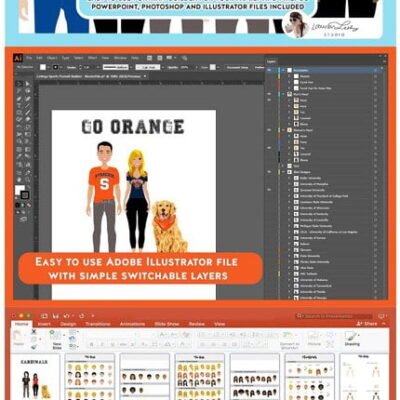Screen dimensions: 400x400
Task: Switch to PowerPoint's Transitions tab
Action: click(98, 324)
